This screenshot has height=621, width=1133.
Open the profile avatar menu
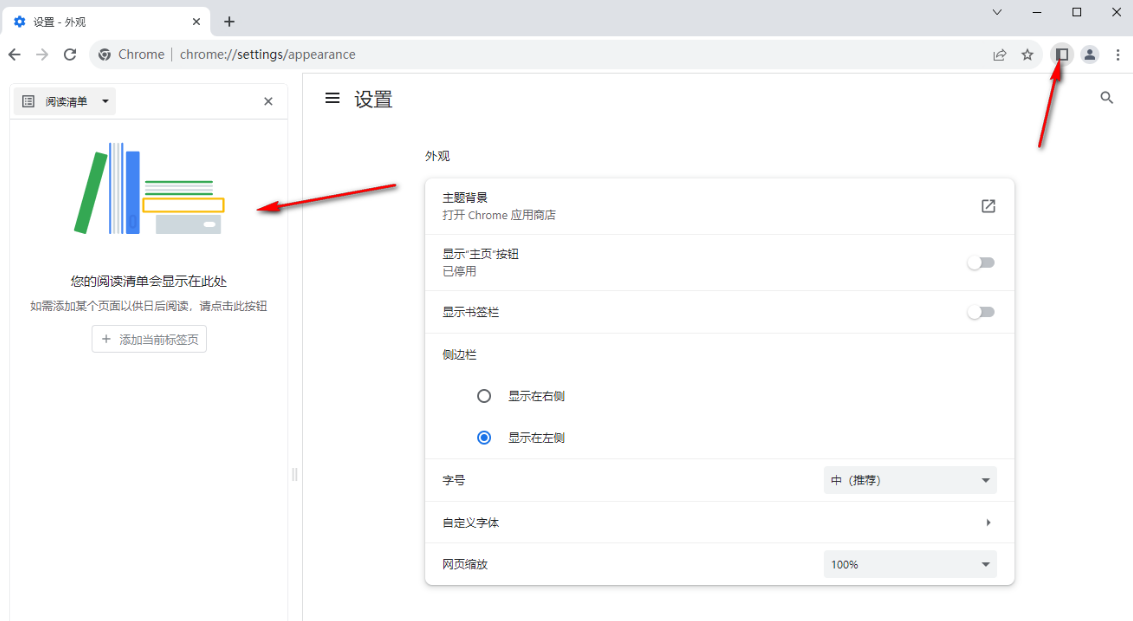[x=1090, y=54]
